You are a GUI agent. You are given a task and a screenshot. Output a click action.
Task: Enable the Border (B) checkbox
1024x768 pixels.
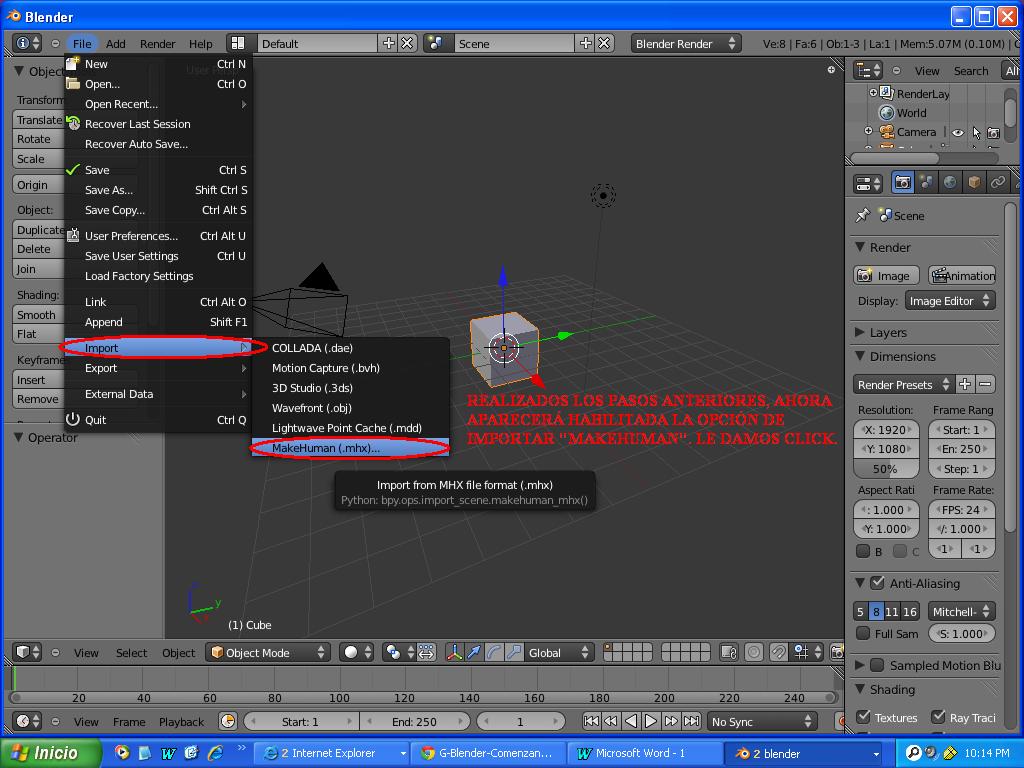863,551
